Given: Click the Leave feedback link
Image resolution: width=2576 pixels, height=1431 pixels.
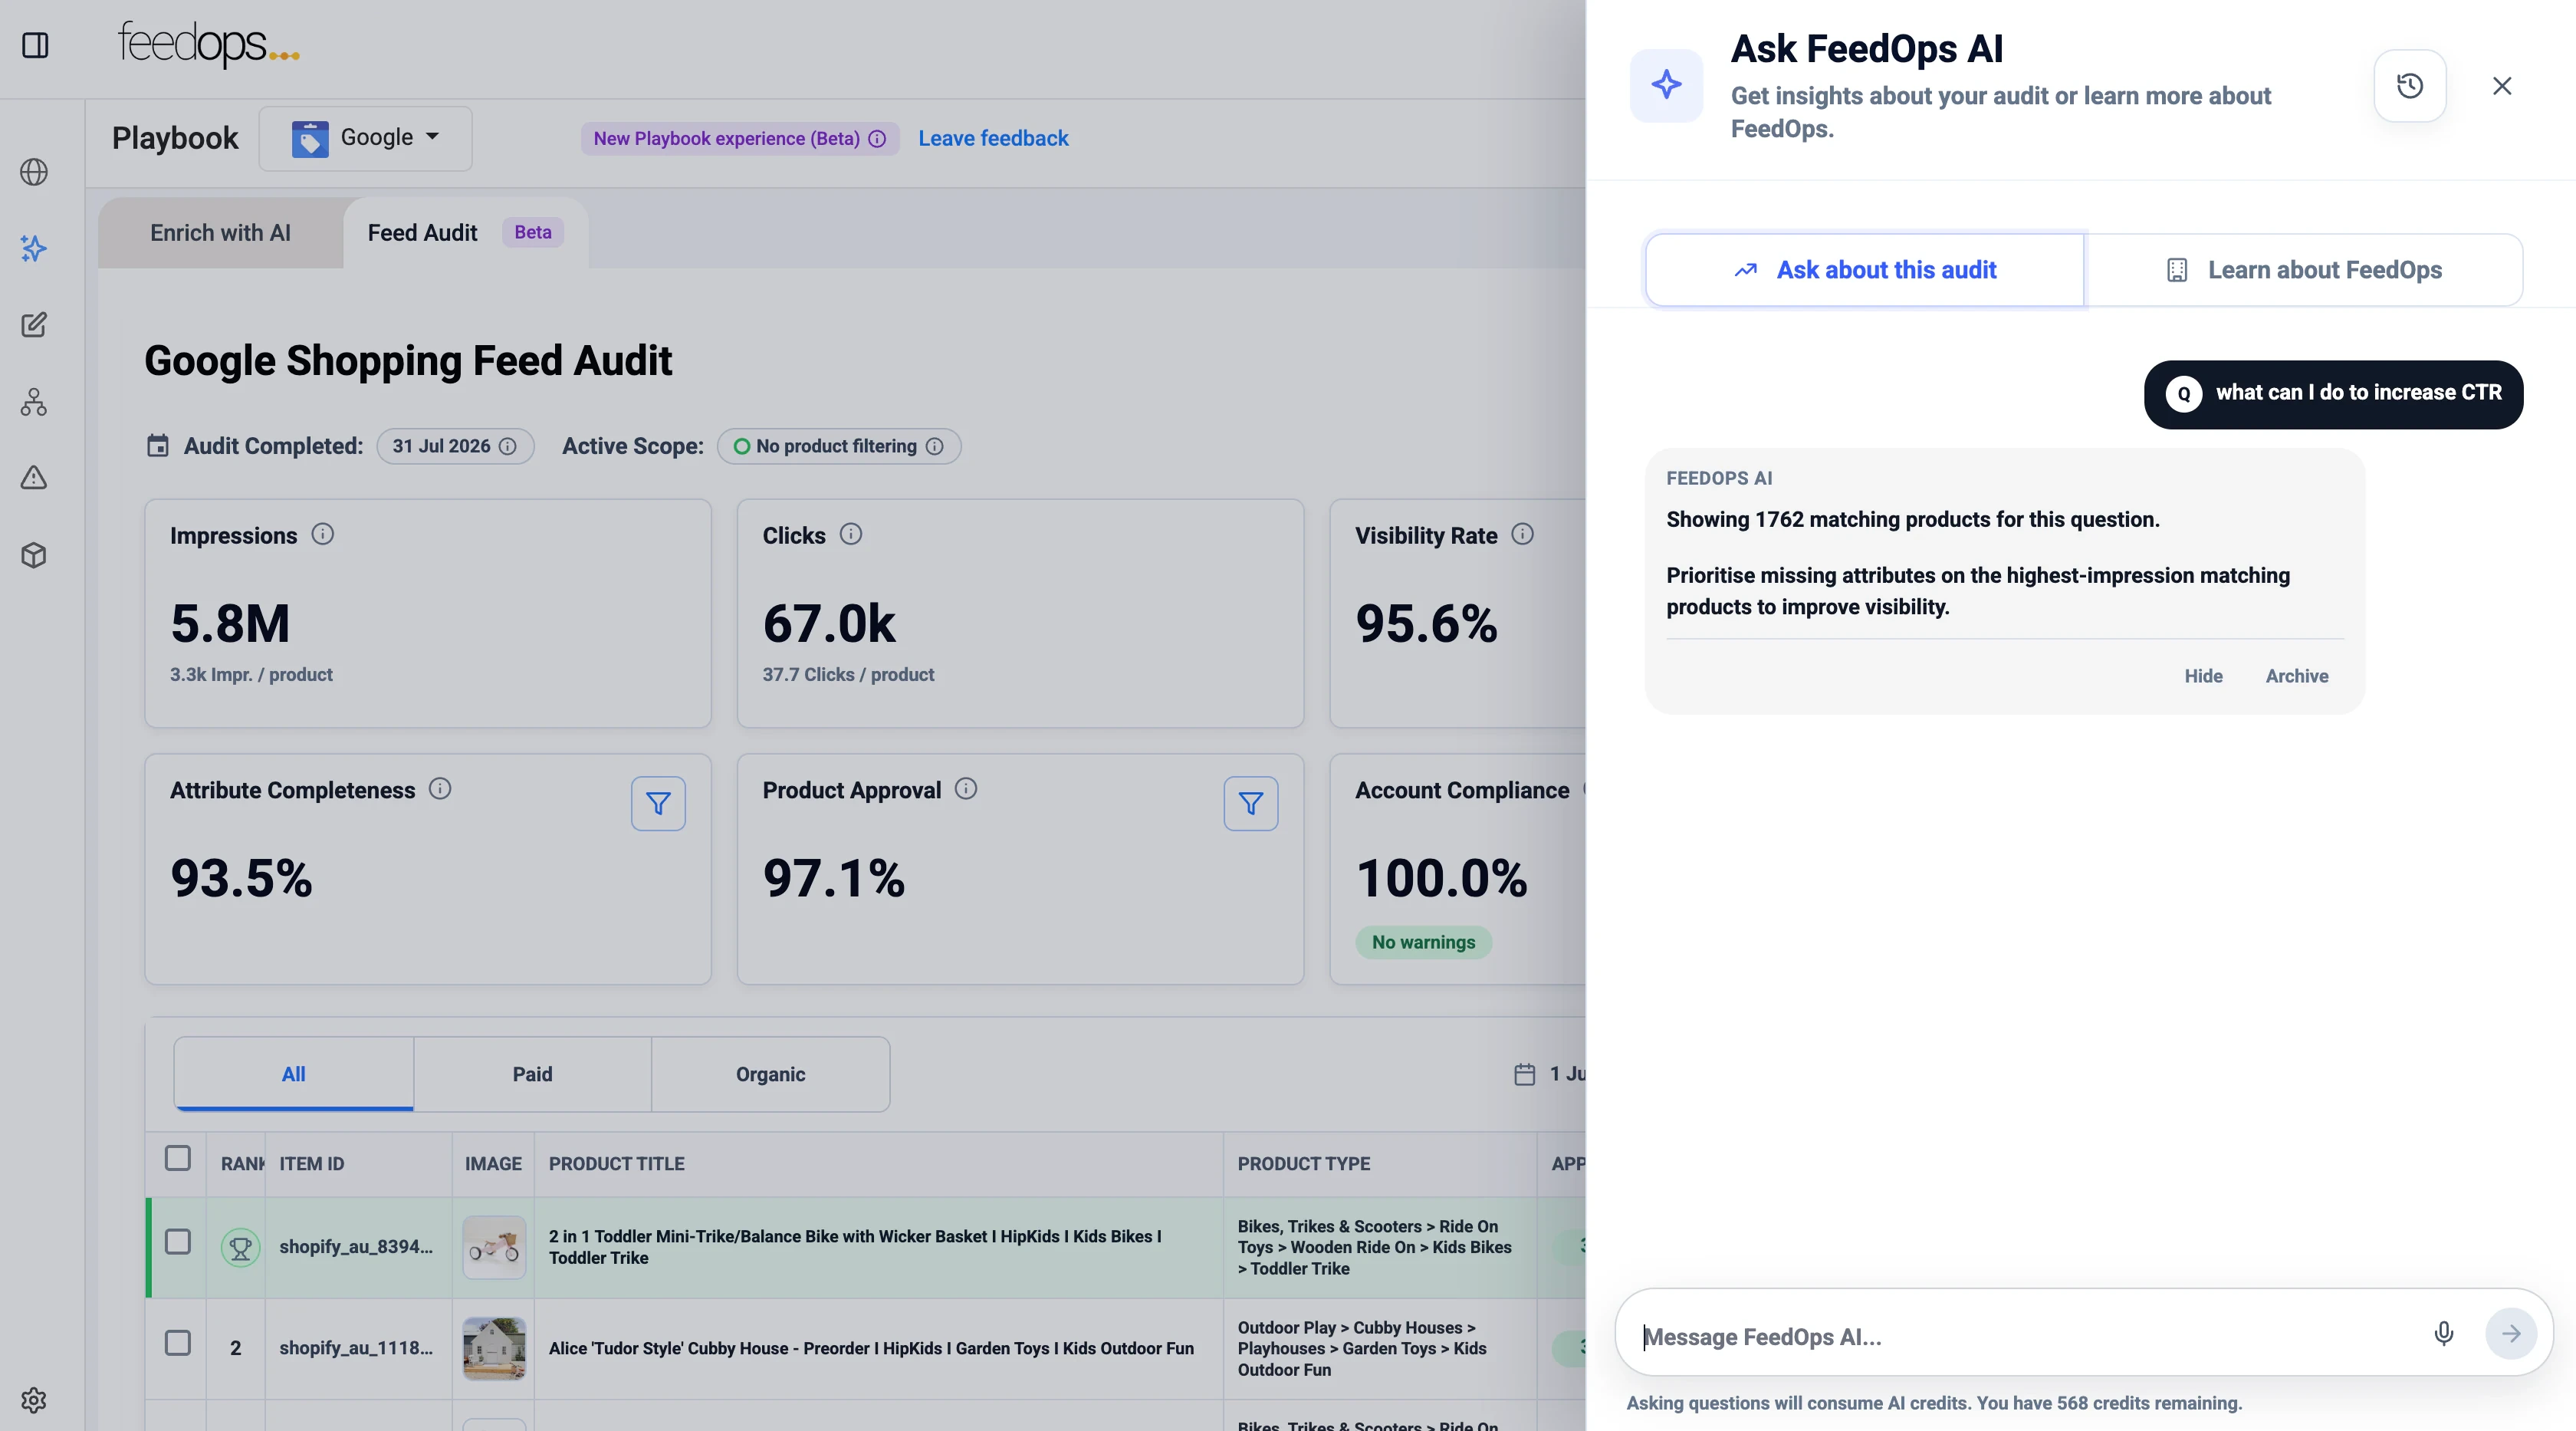Looking at the screenshot, I should 993,139.
